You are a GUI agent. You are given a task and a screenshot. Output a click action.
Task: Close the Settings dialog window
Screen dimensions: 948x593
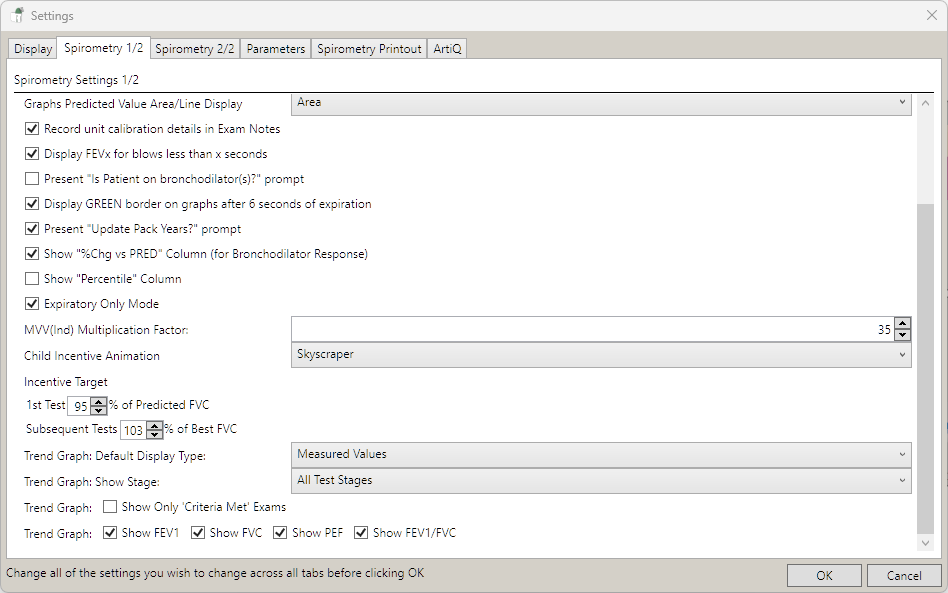pyautogui.click(x=931, y=15)
